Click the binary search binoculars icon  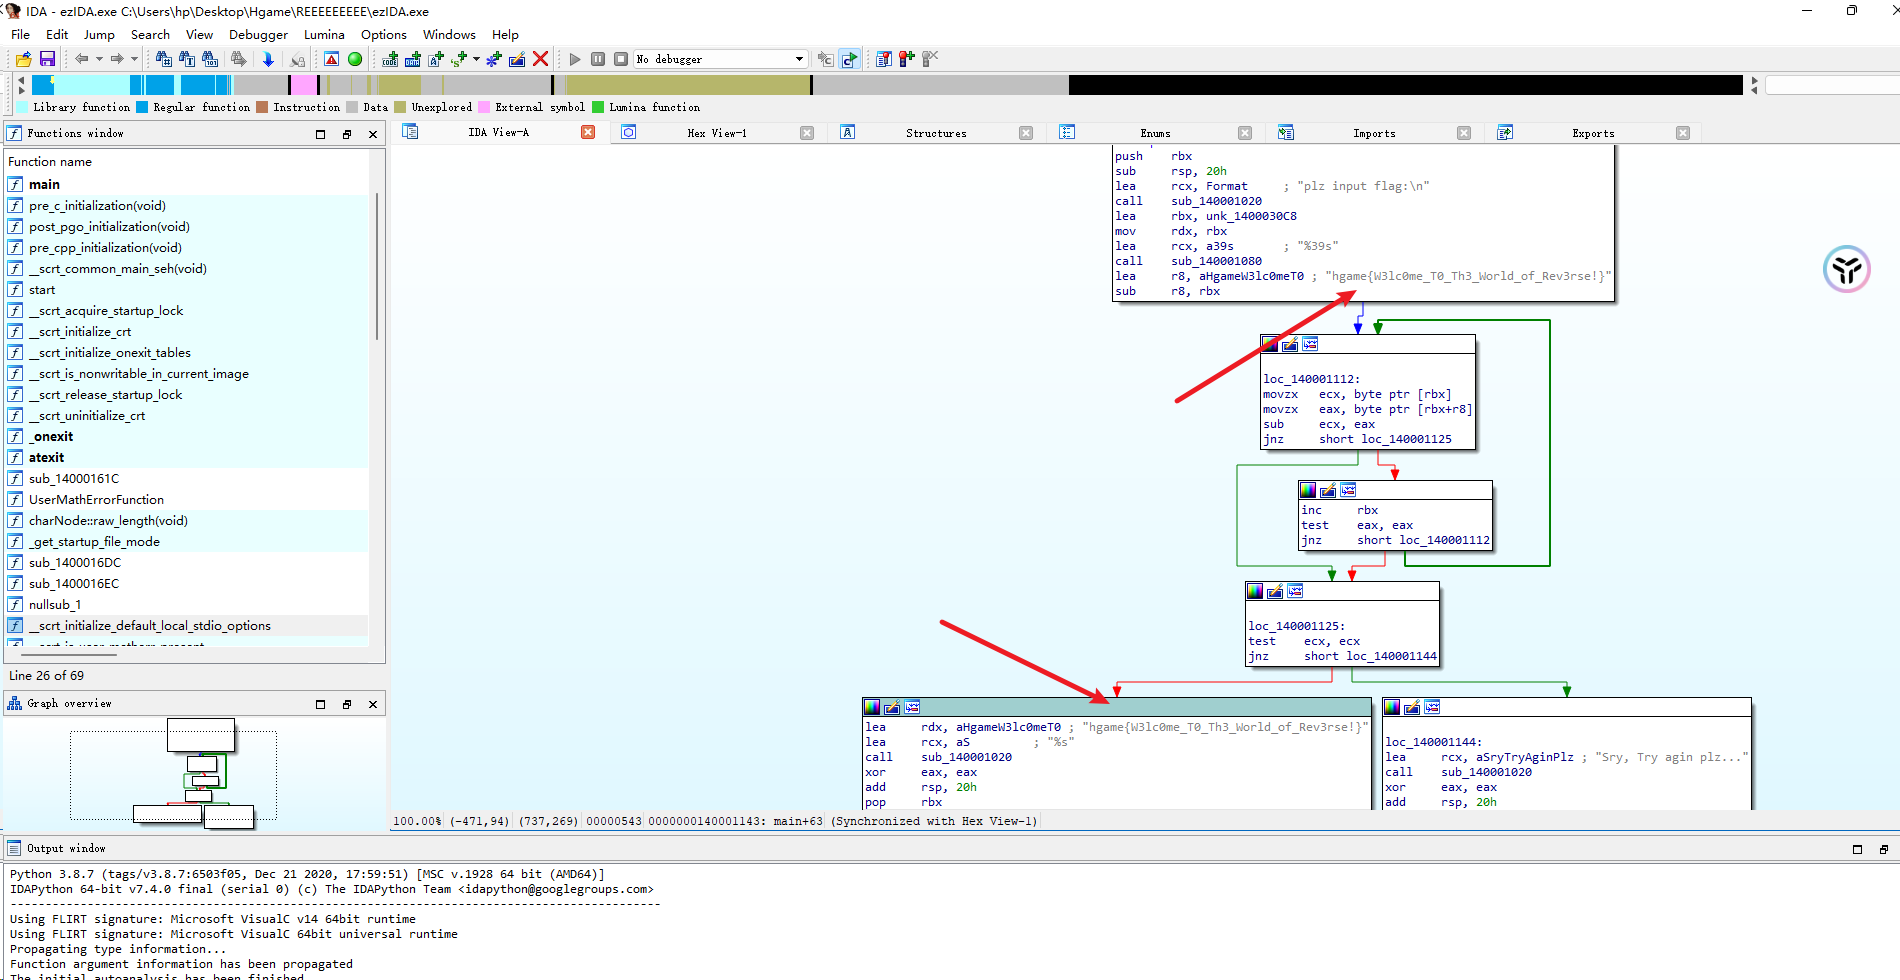pos(210,59)
